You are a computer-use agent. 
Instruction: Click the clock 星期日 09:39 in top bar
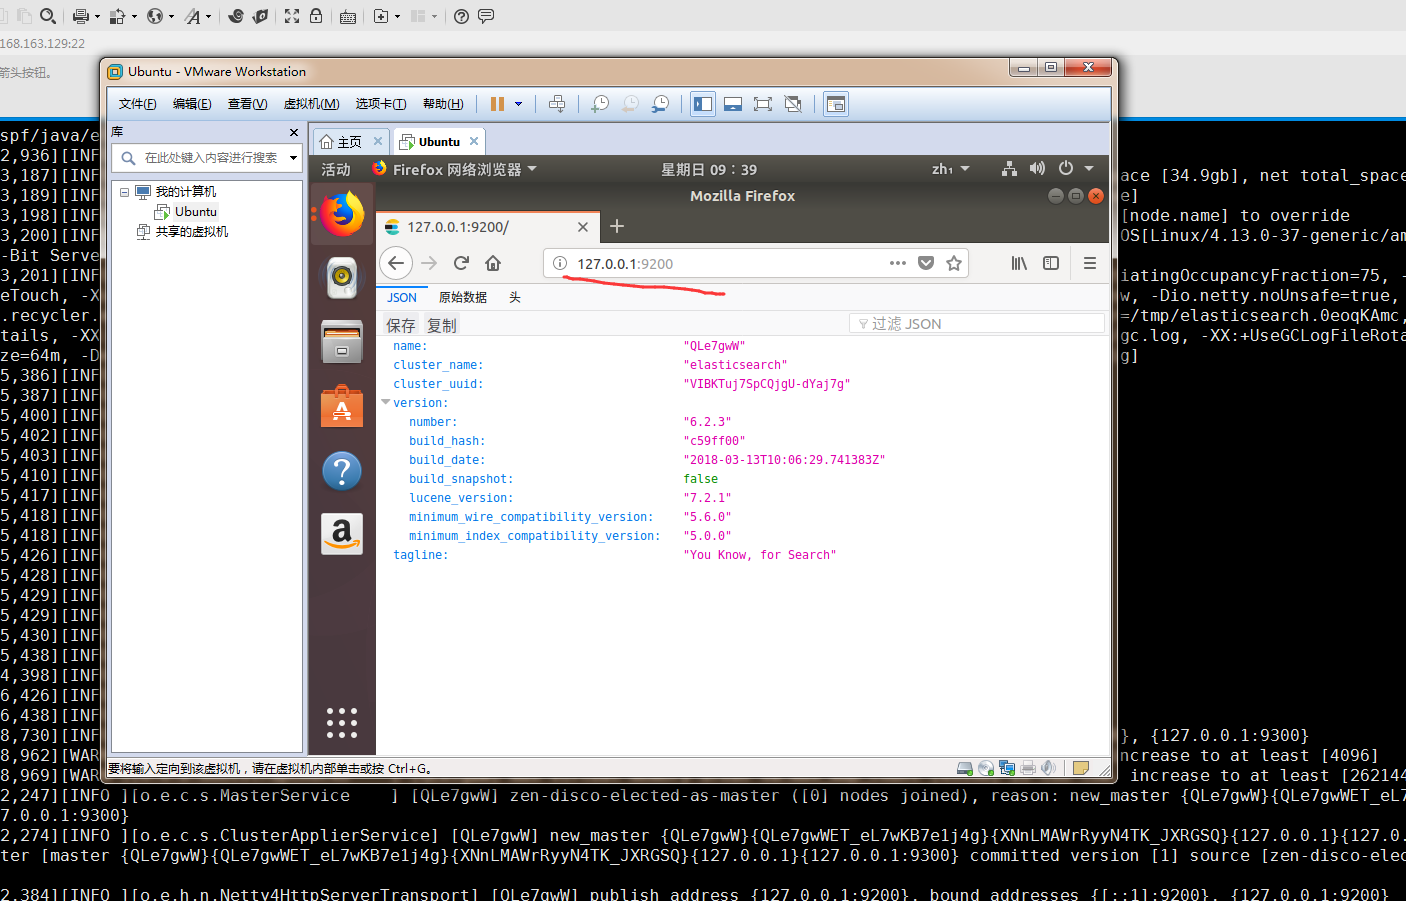709,170
